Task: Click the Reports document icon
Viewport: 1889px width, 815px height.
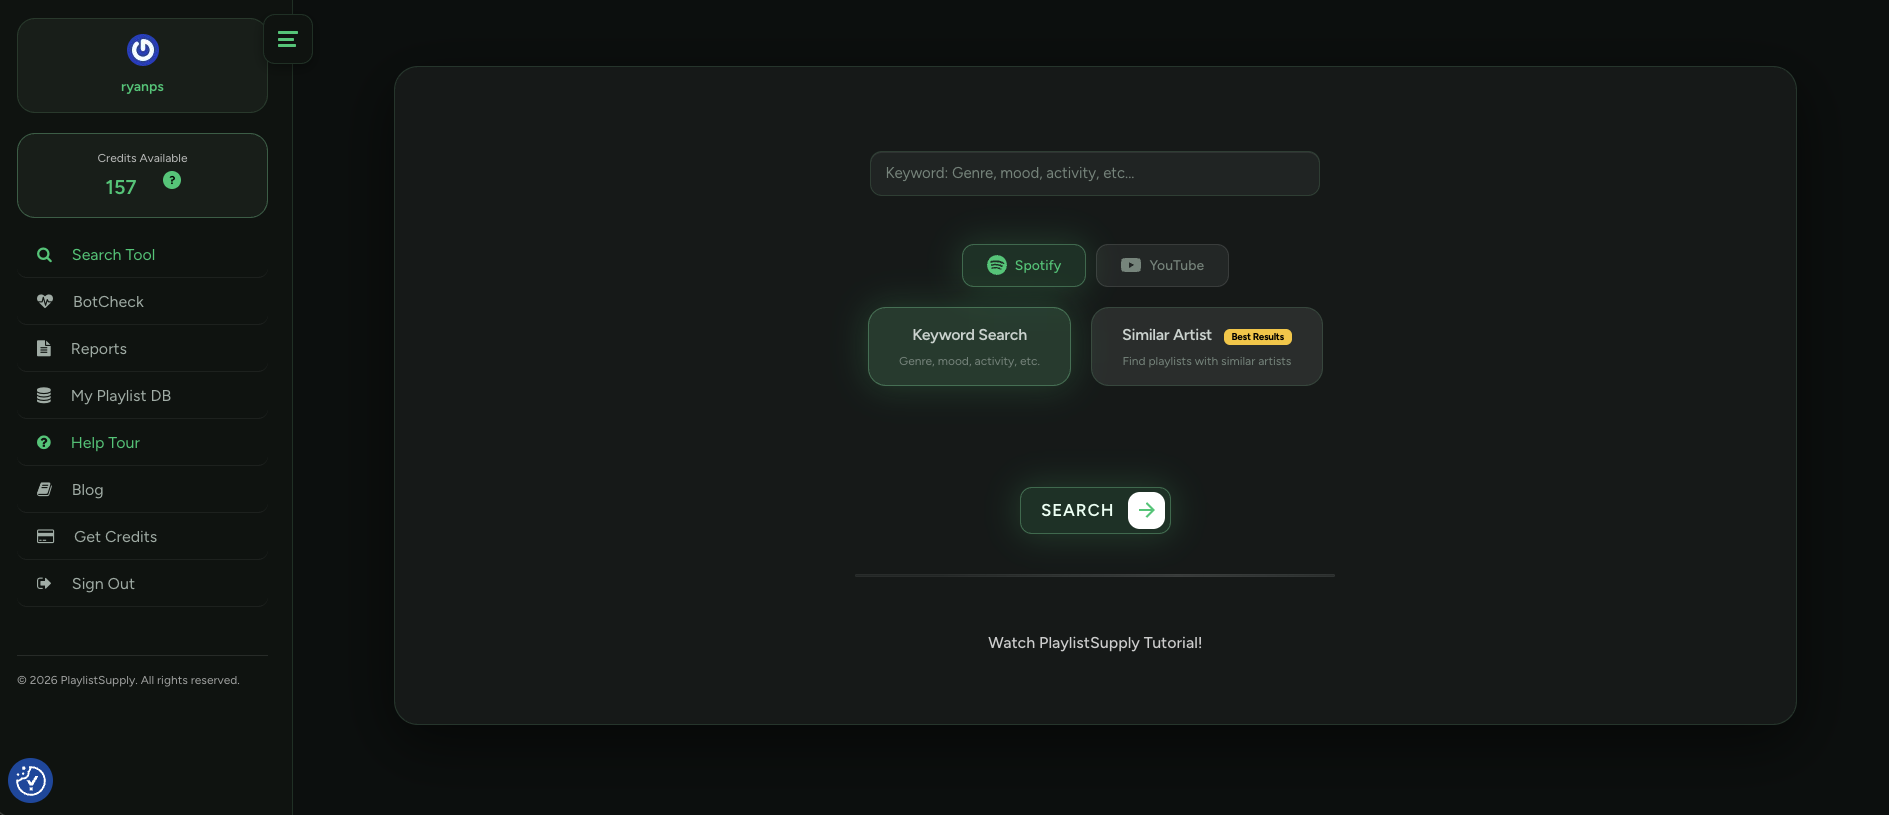Action: pos(44,348)
